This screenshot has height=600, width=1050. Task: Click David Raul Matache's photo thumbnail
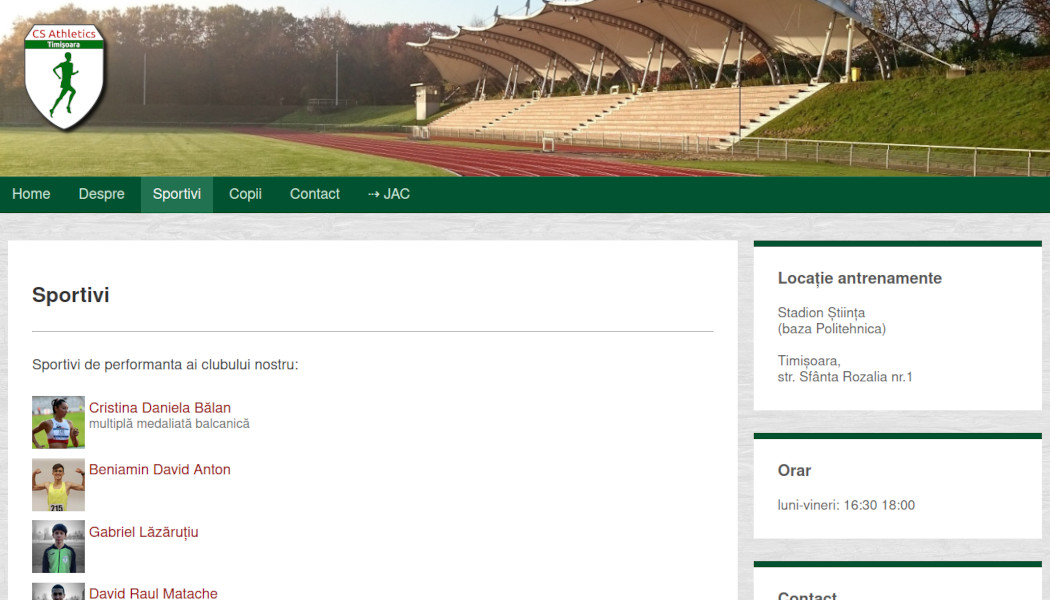tap(58, 592)
